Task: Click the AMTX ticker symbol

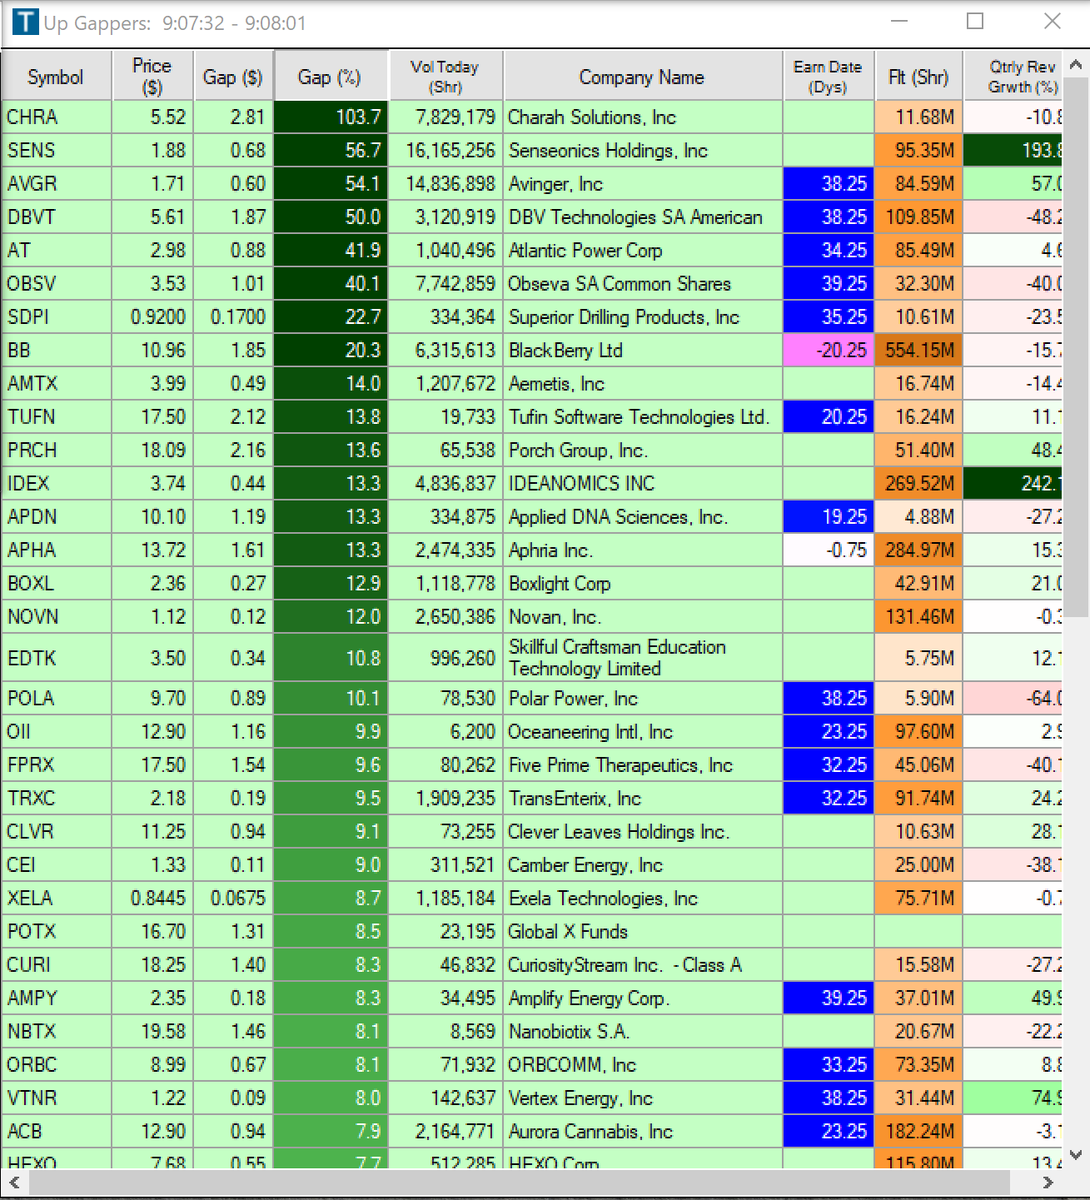Action: (x=33, y=384)
